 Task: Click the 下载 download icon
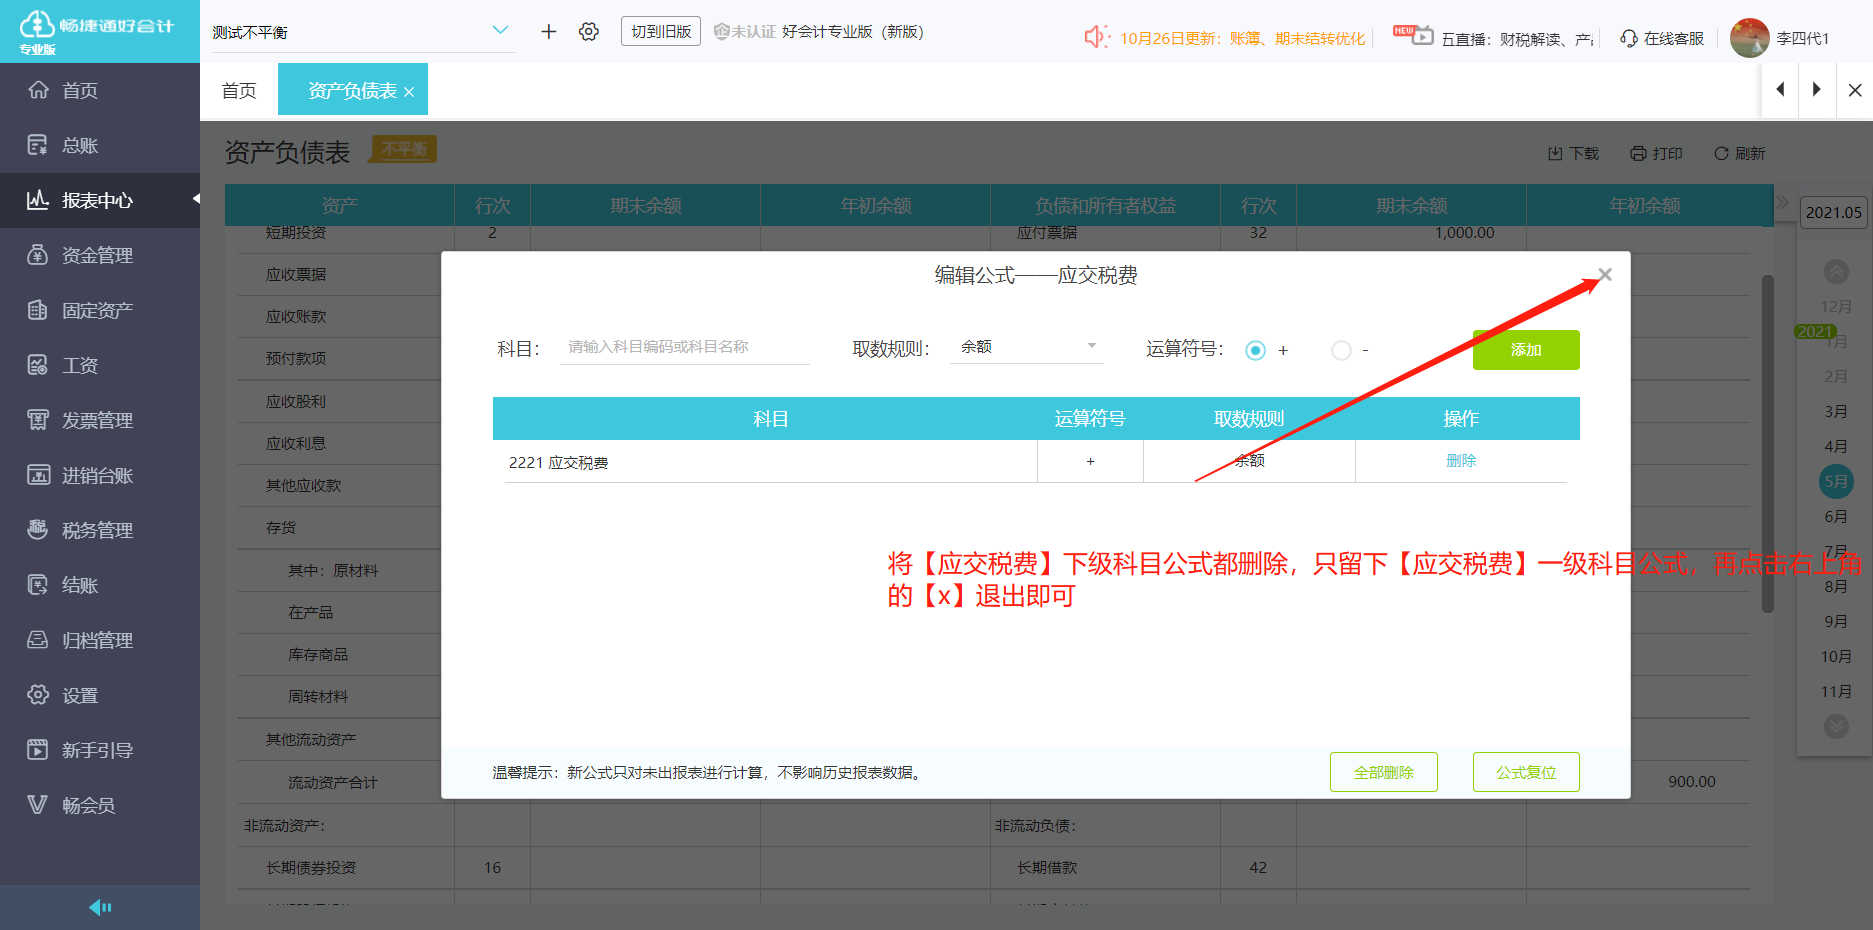coord(1571,152)
